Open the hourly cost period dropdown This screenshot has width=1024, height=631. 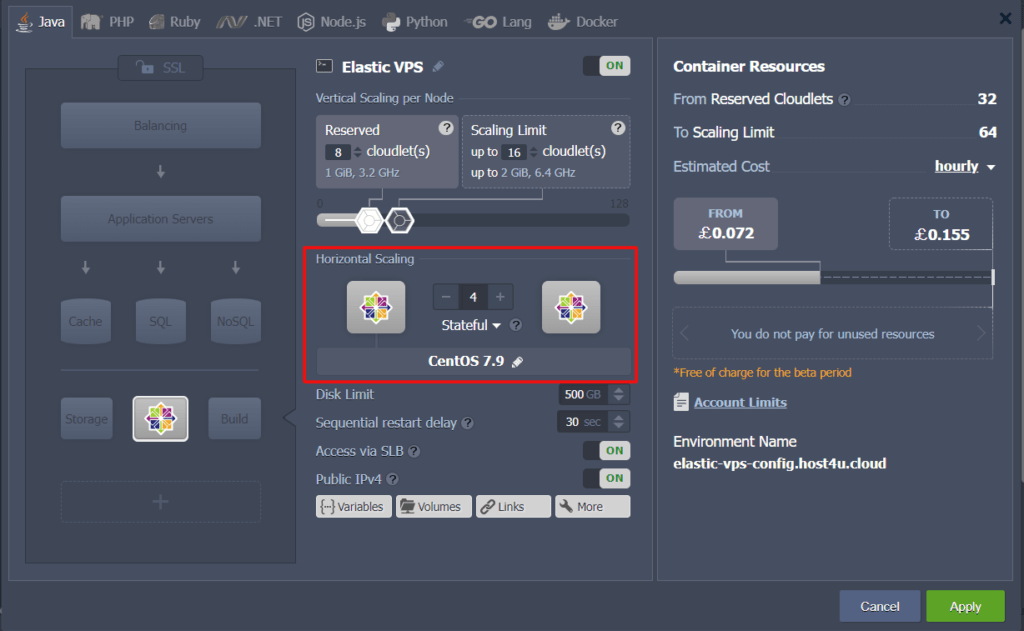(x=965, y=167)
